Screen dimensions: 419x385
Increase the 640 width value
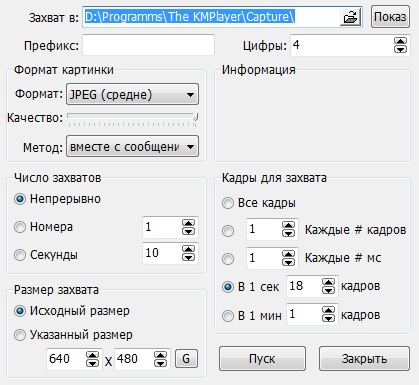[x=92, y=355]
